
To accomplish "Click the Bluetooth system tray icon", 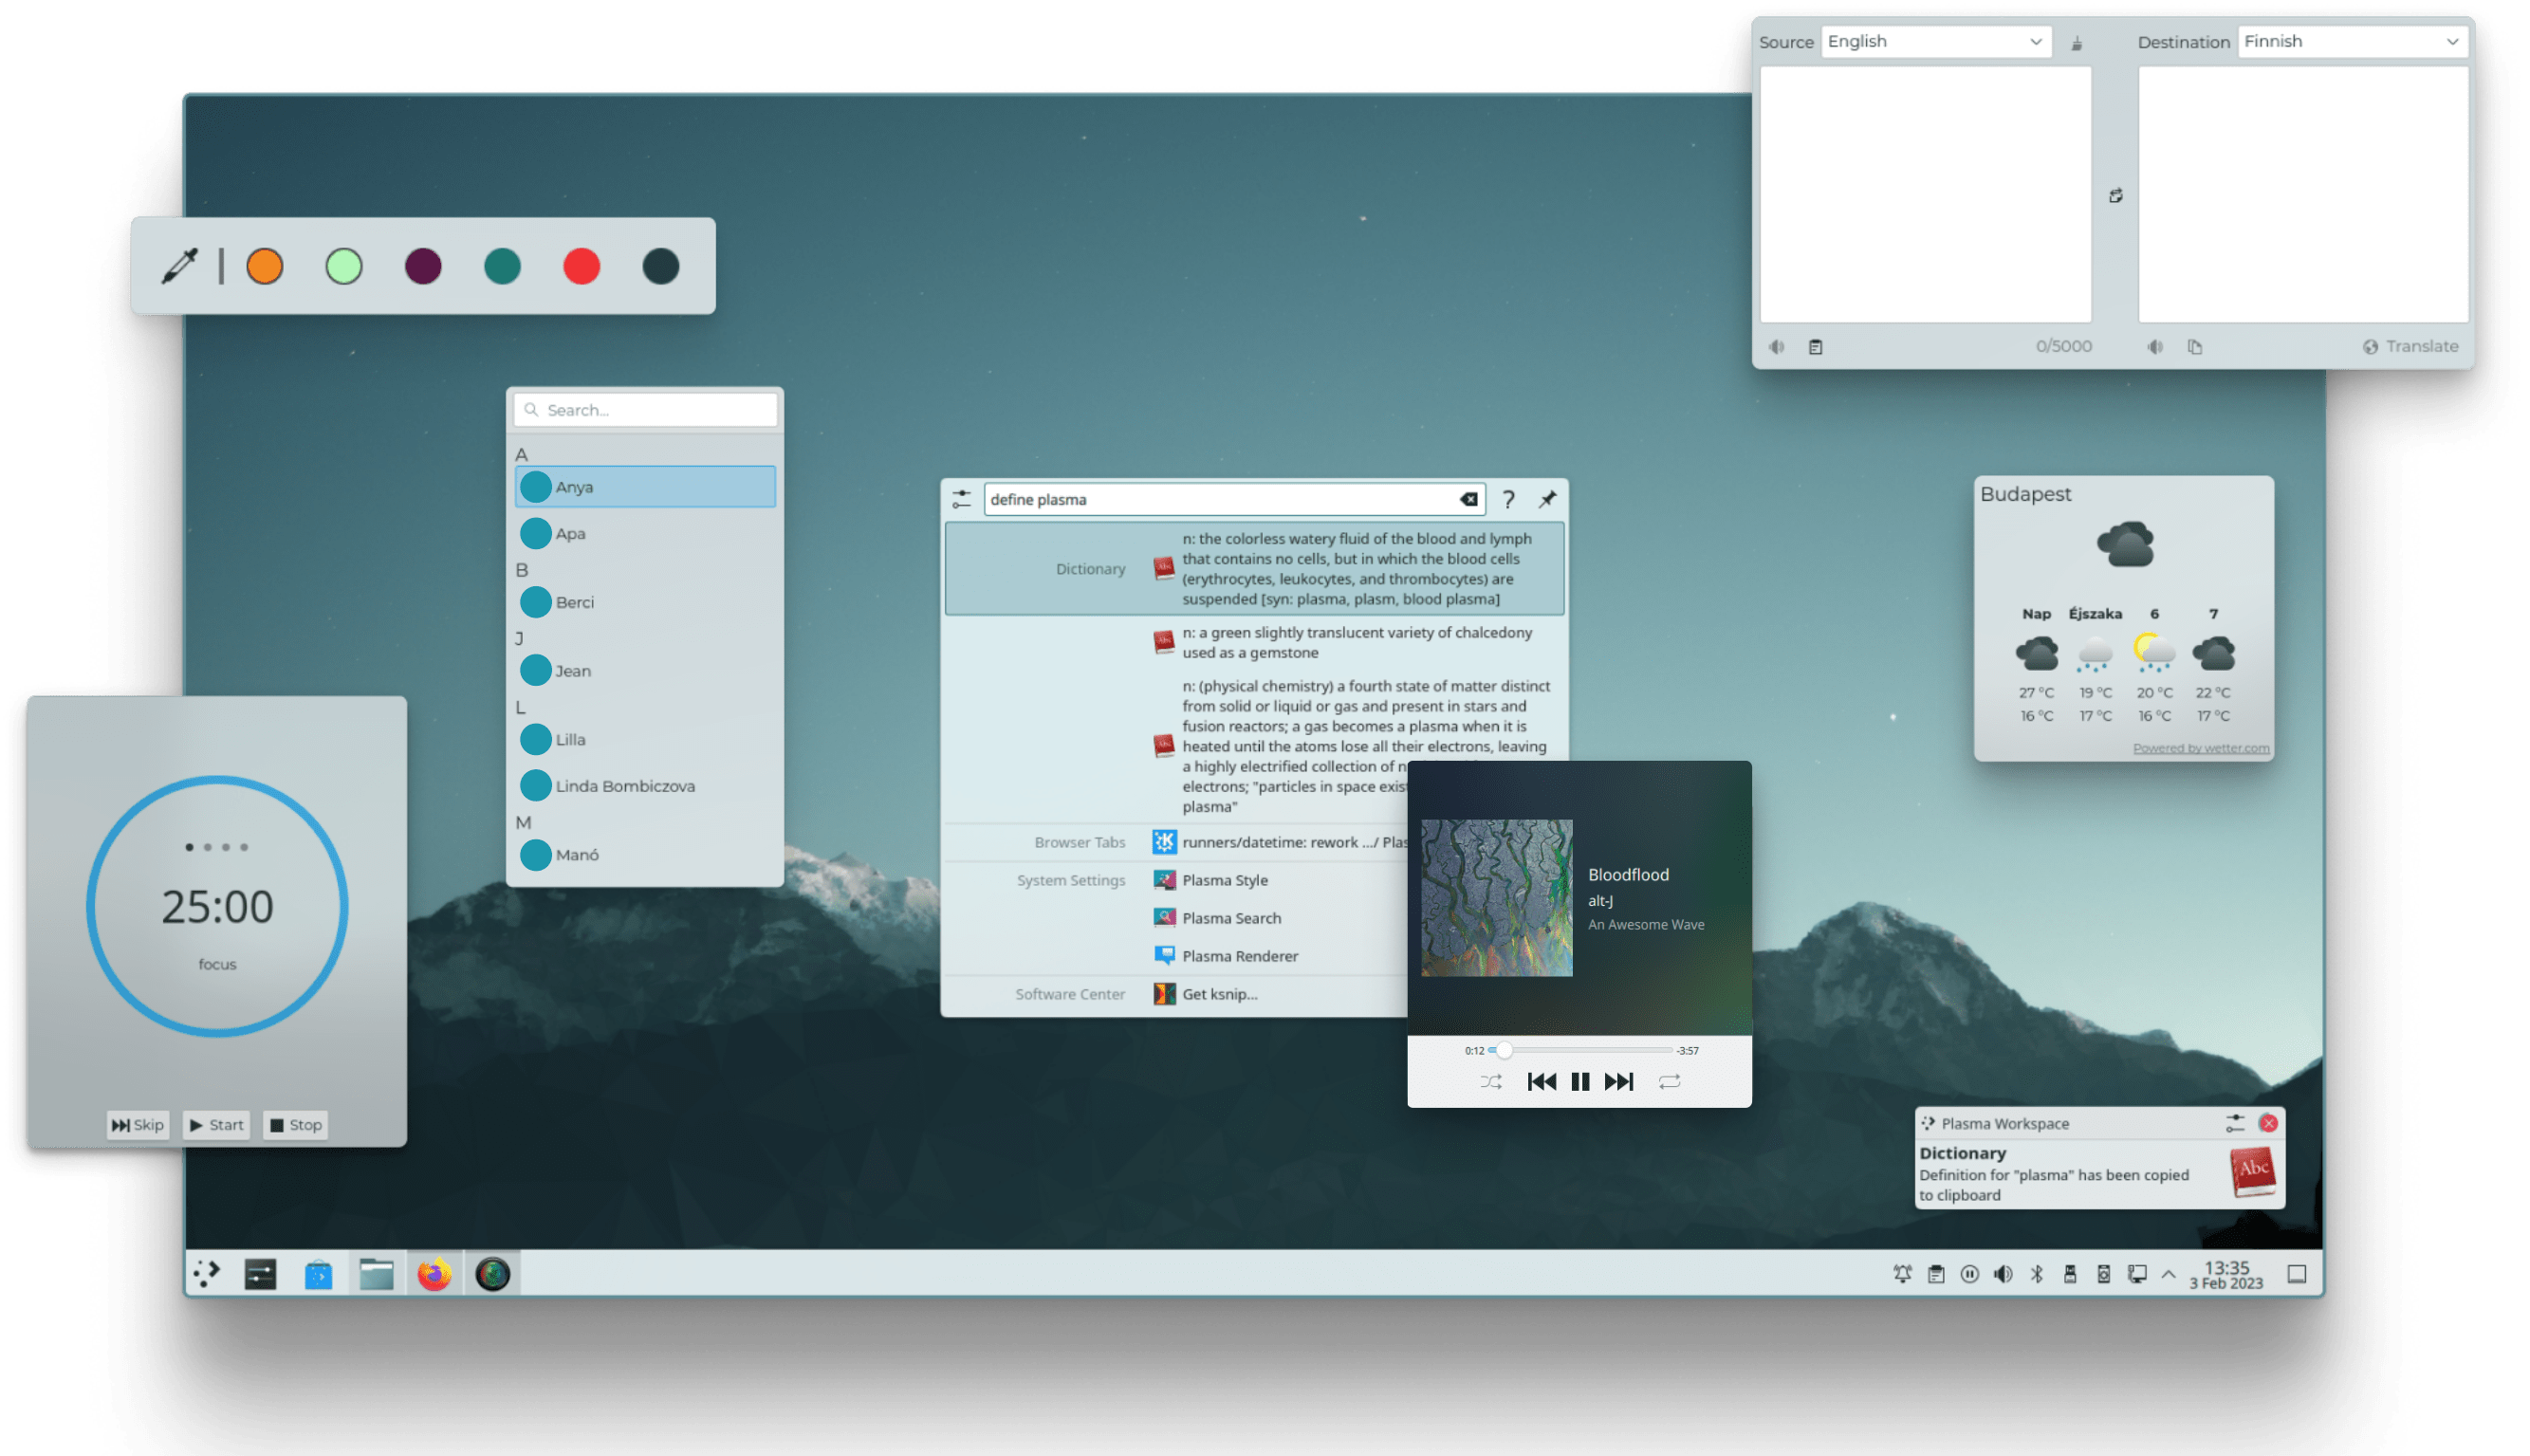I will pos(2036,1274).
